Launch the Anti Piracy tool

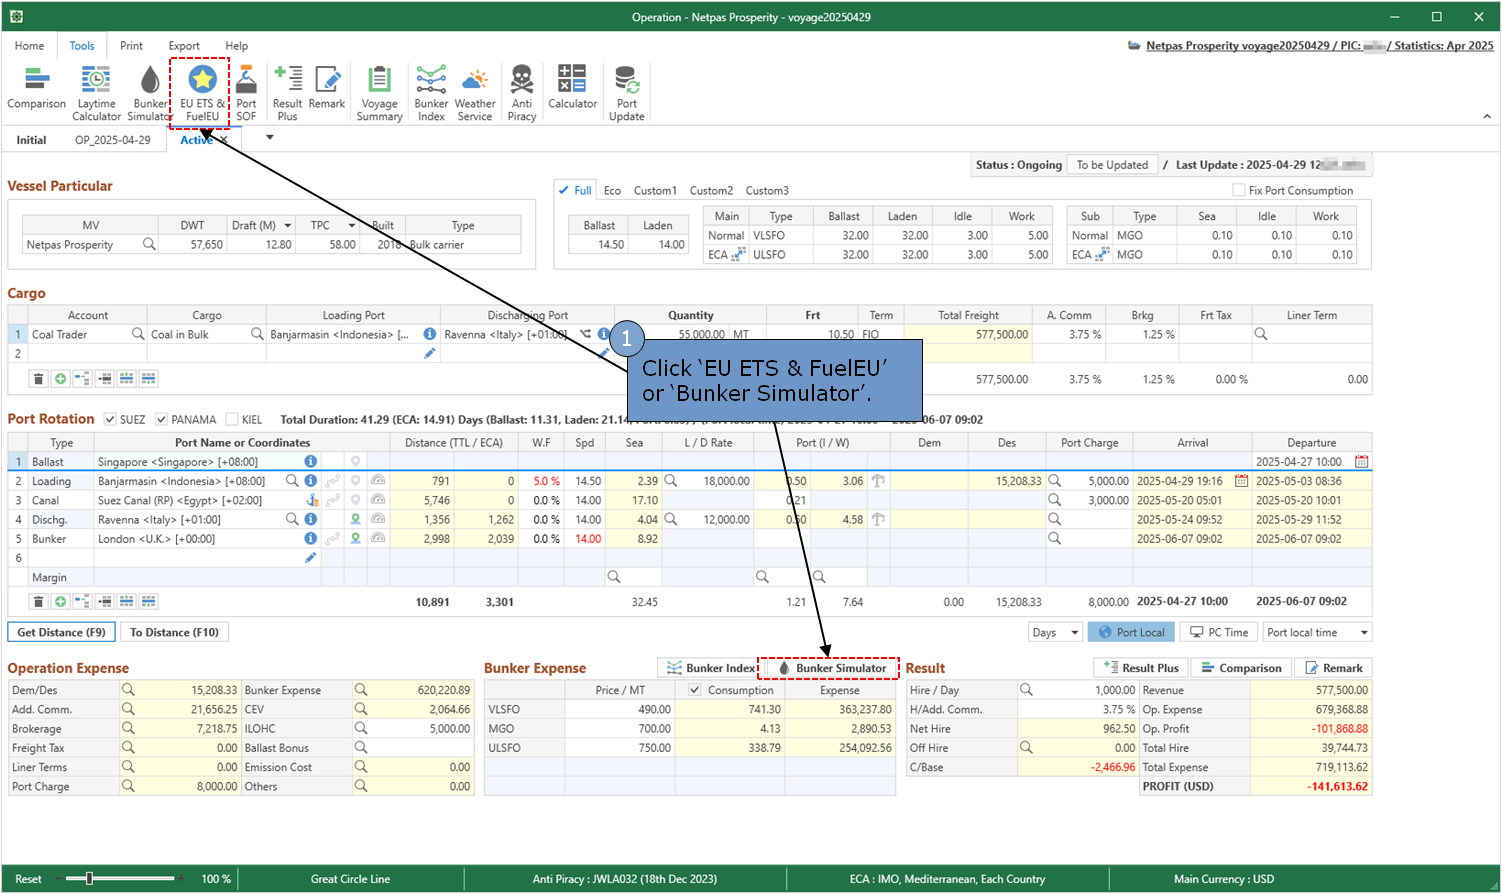(522, 92)
